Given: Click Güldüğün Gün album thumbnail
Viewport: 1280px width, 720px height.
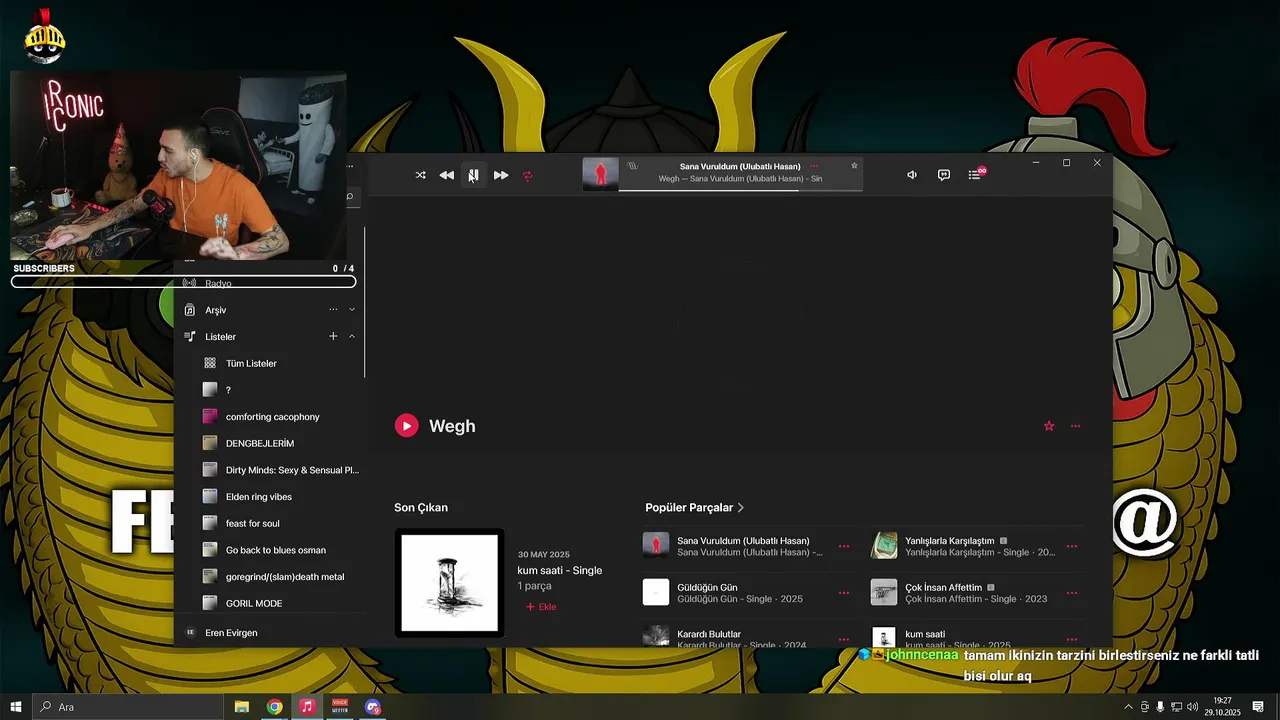Looking at the screenshot, I should [656, 592].
